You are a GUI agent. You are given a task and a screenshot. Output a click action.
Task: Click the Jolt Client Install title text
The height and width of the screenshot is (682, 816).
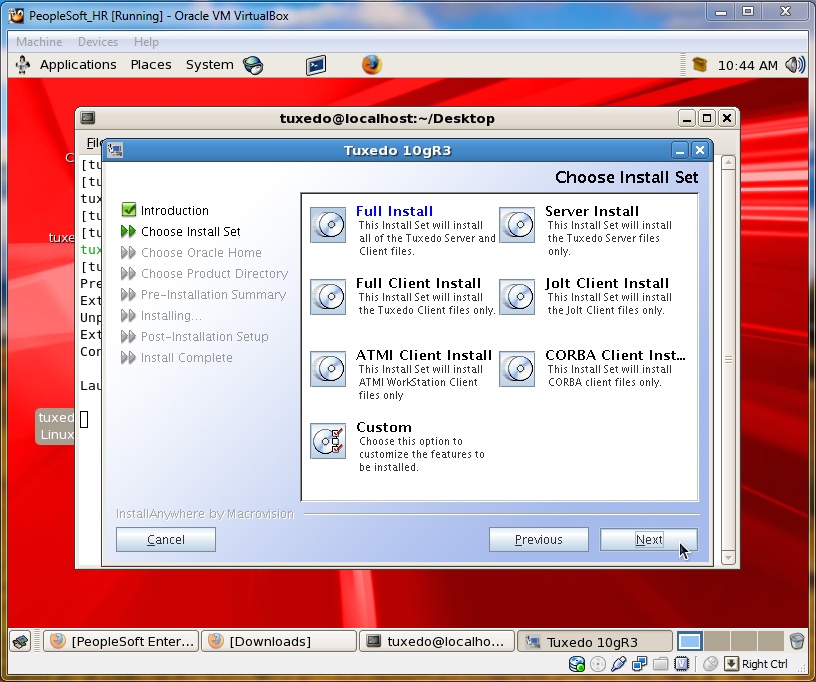point(607,283)
